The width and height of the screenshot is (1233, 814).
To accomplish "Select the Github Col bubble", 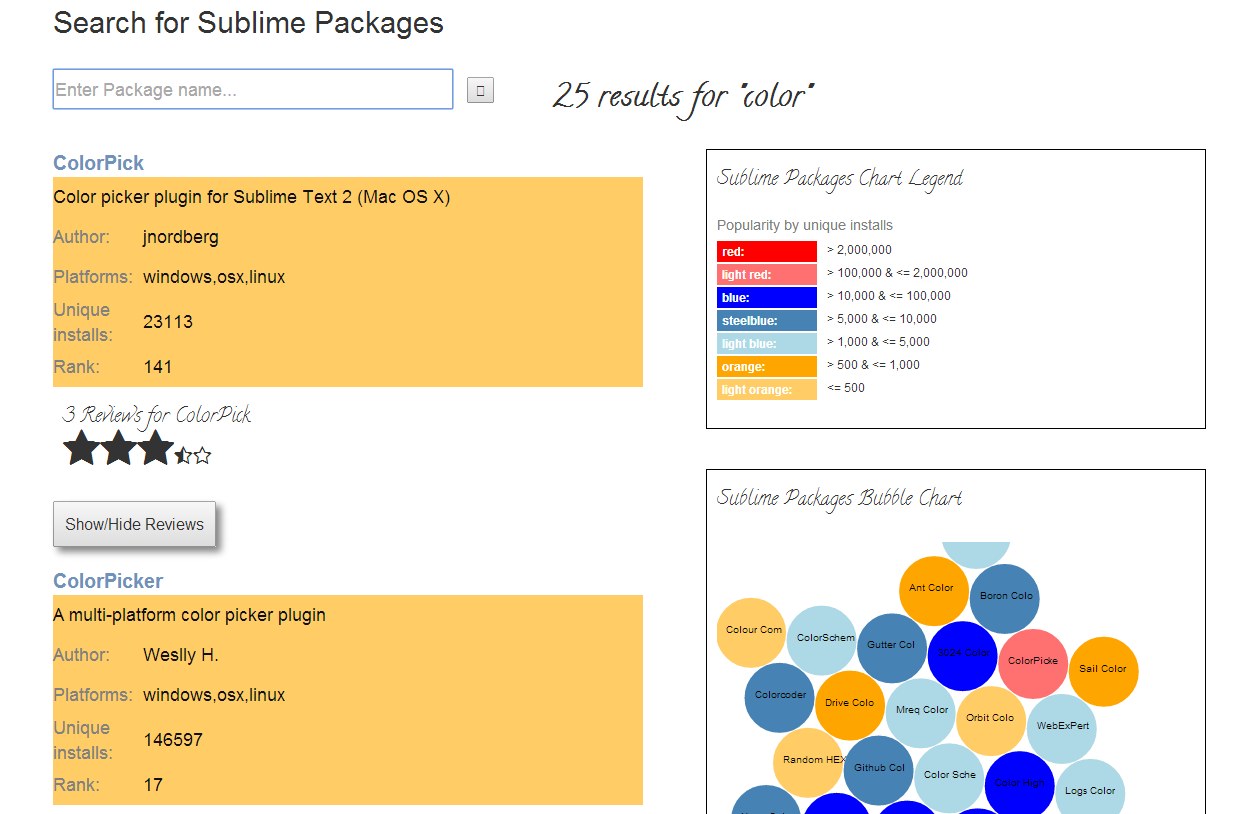I will pyautogui.click(x=879, y=770).
